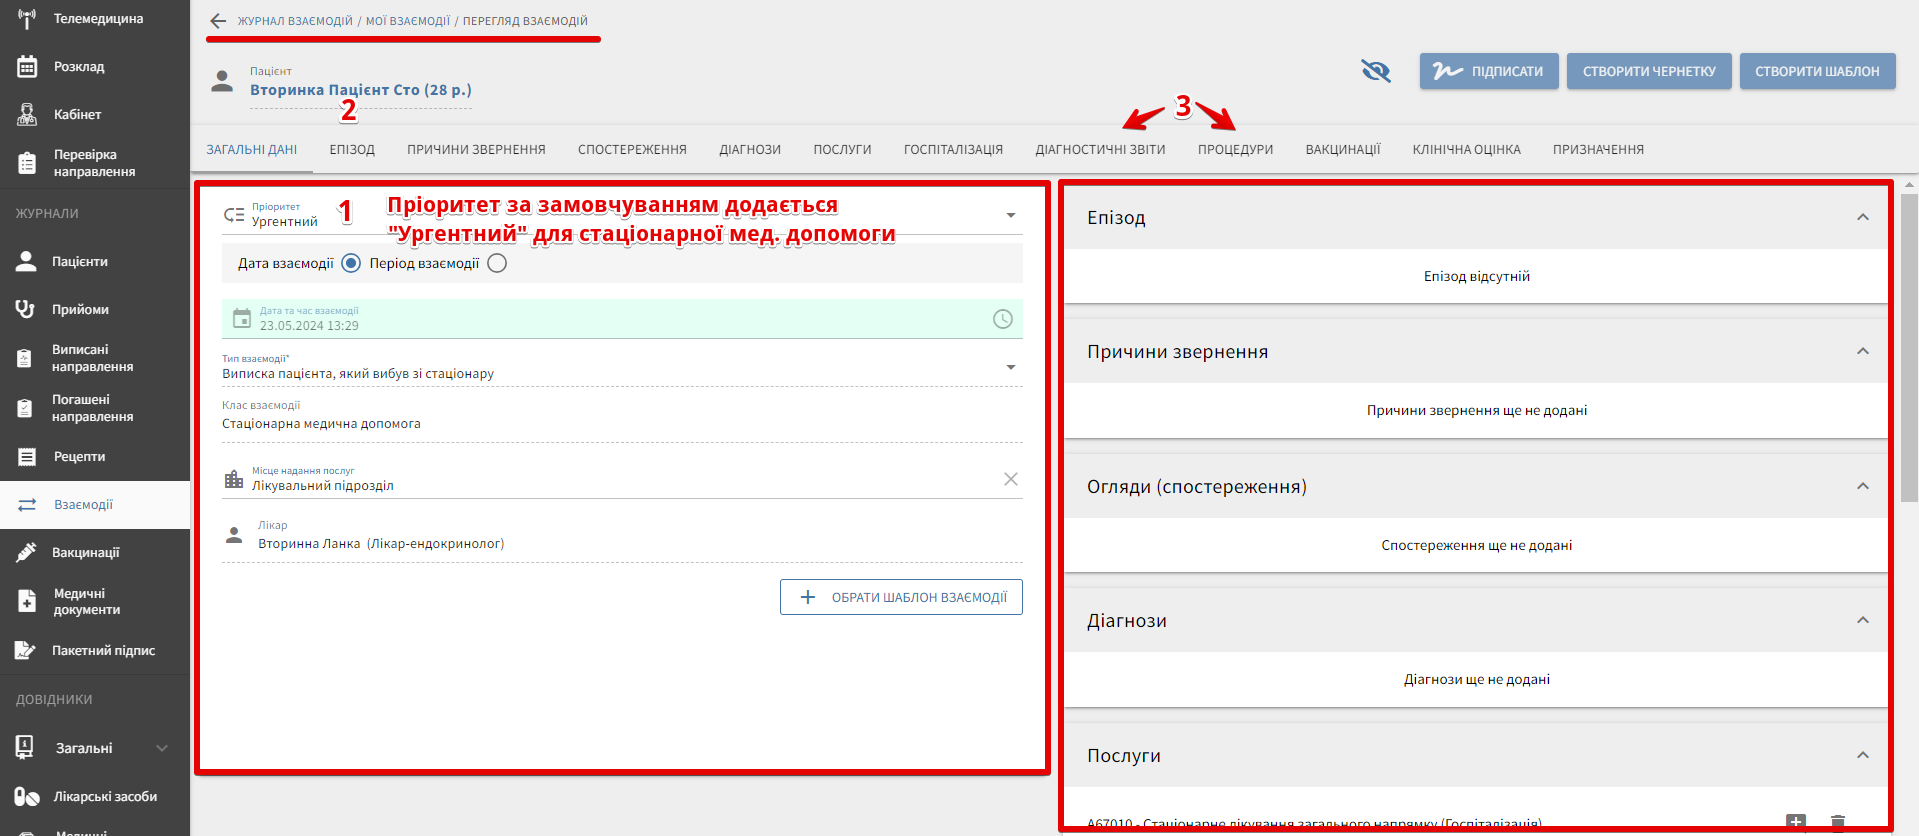Go to Вакцинації in the sidebar
This screenshot has height=836, width=1919.
point(85,552)
